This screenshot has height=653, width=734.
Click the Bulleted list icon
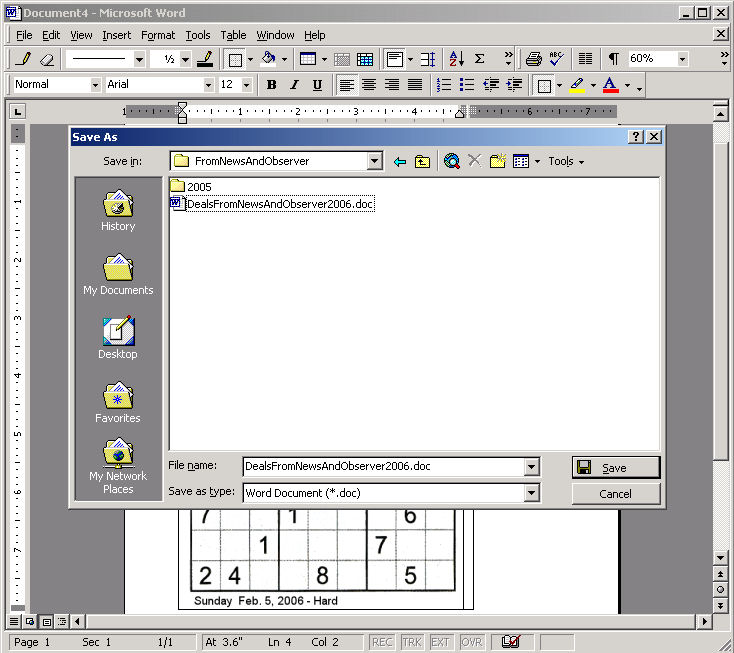click(x=467, y=85)
